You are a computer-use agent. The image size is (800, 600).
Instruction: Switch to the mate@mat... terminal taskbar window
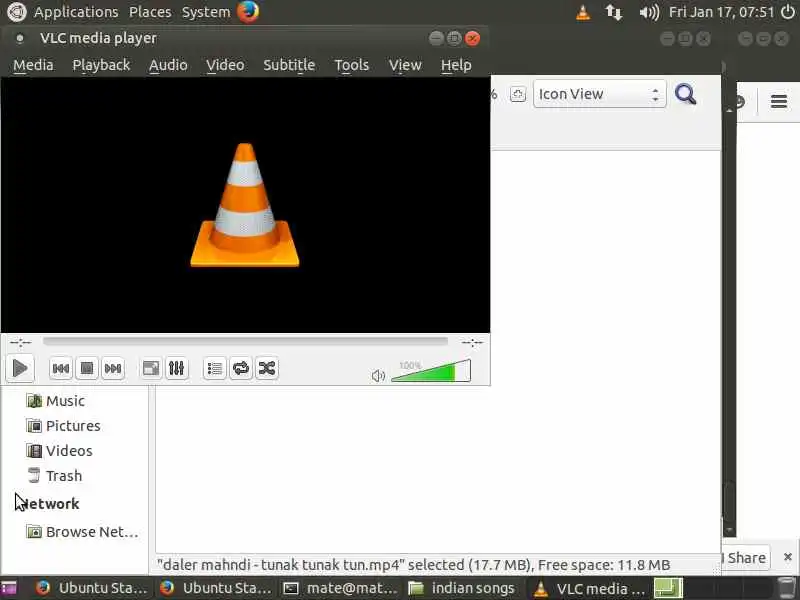point(340,588)
